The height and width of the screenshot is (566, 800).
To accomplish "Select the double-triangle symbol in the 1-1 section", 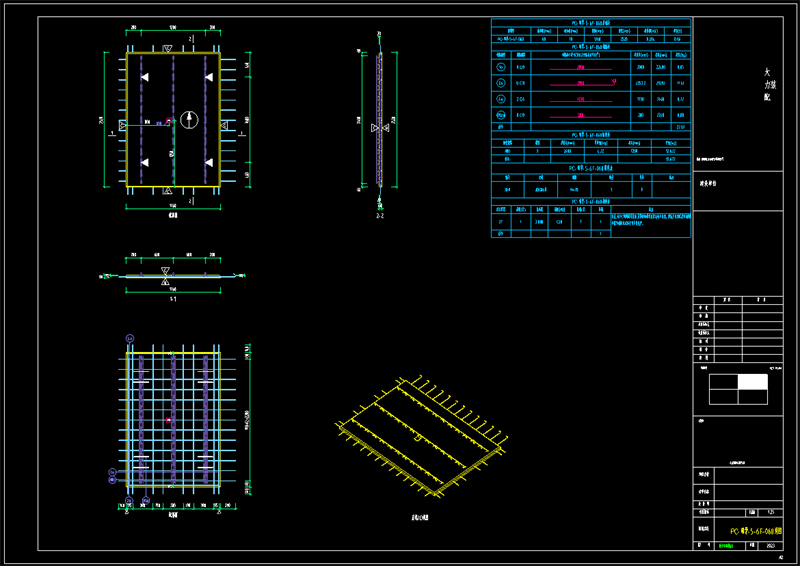I will 165,276.
